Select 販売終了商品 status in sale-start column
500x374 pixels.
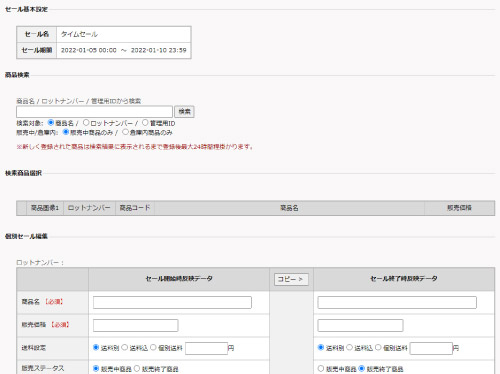tap(137, 368)
